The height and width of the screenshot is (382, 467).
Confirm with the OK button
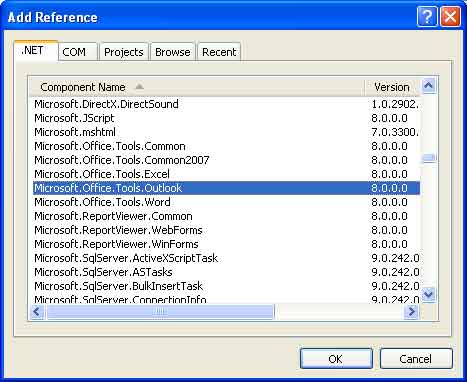coord(336,359)
